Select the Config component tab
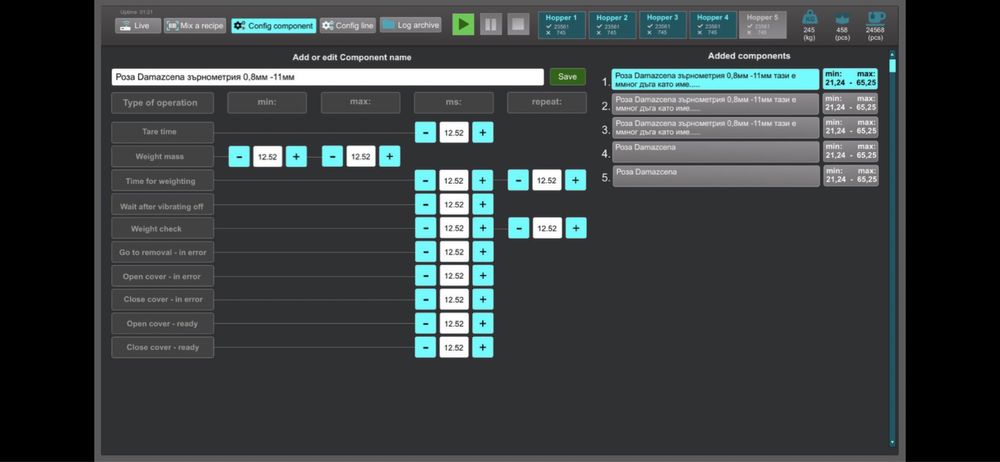Screen dimensions: 1000x462 point(274,26)
